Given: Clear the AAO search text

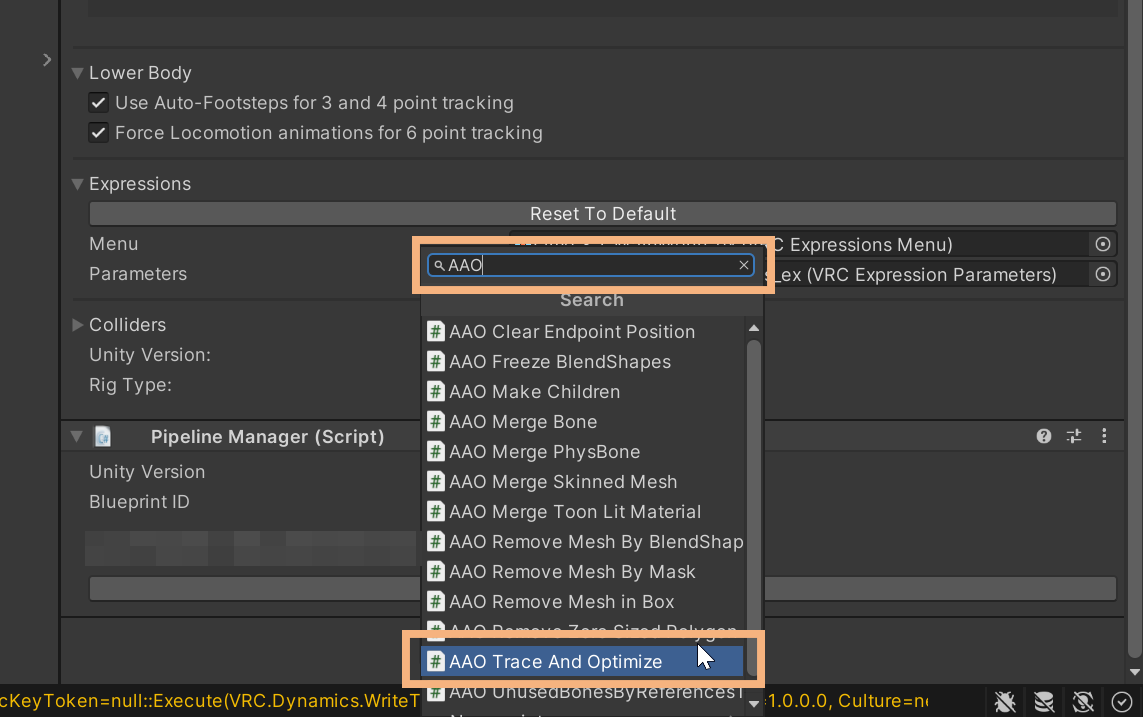Looking at the screenshot, I should (x=744, y=265).
